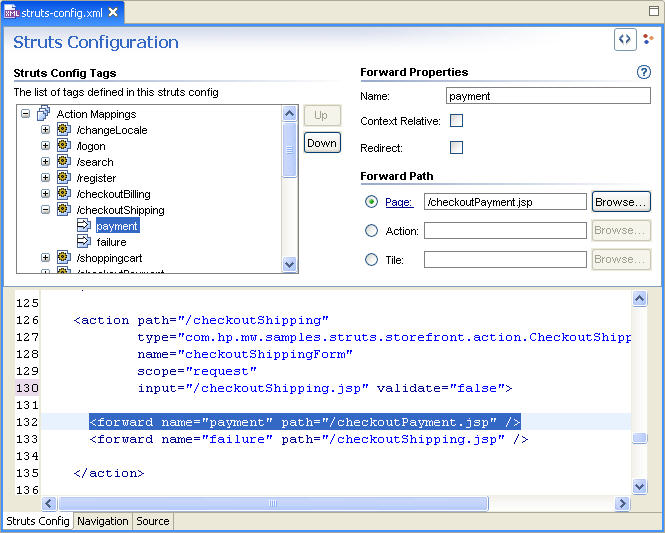Collapse the /checkoutShipping action node
665x533 pixels.
[45, 209]
